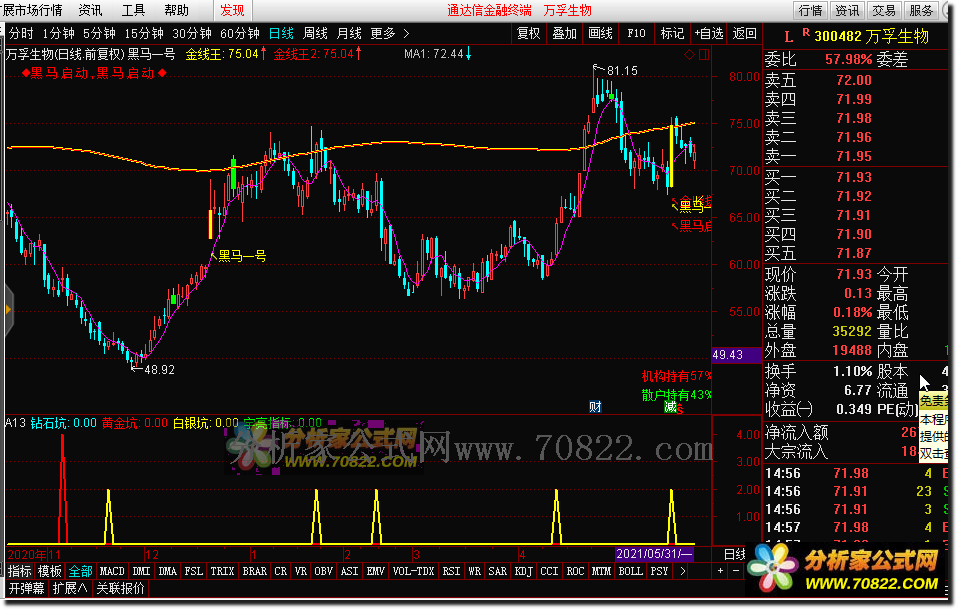Select the MTM indicator

click(601, 571)
